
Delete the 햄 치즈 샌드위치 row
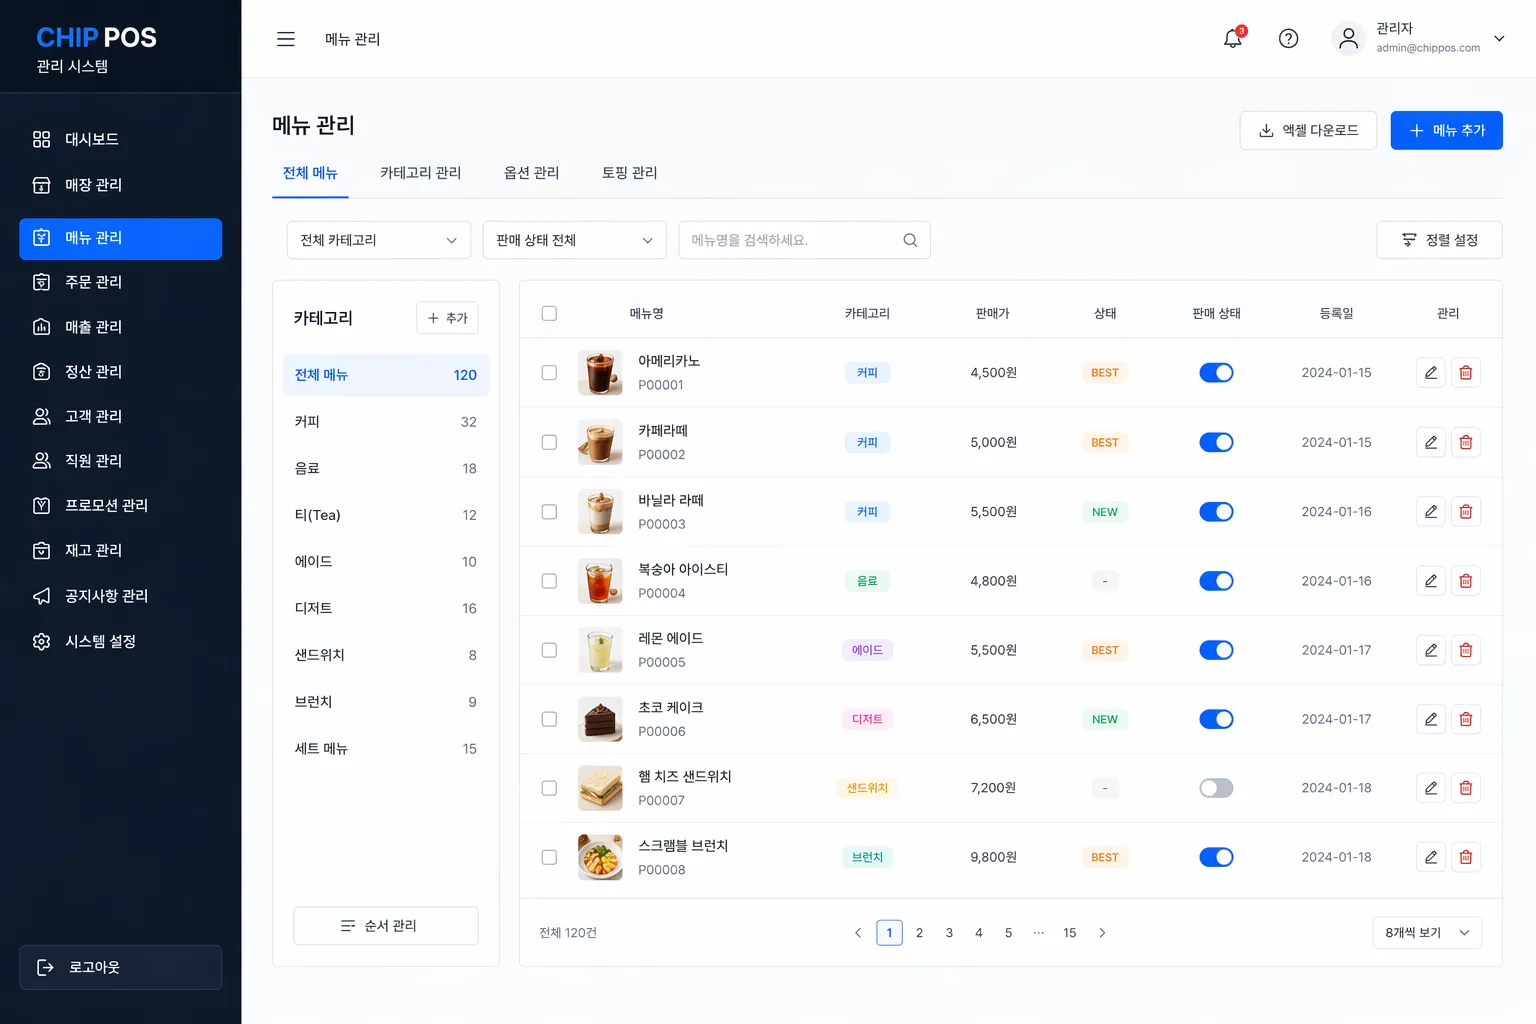click(x=1466, y=788)
